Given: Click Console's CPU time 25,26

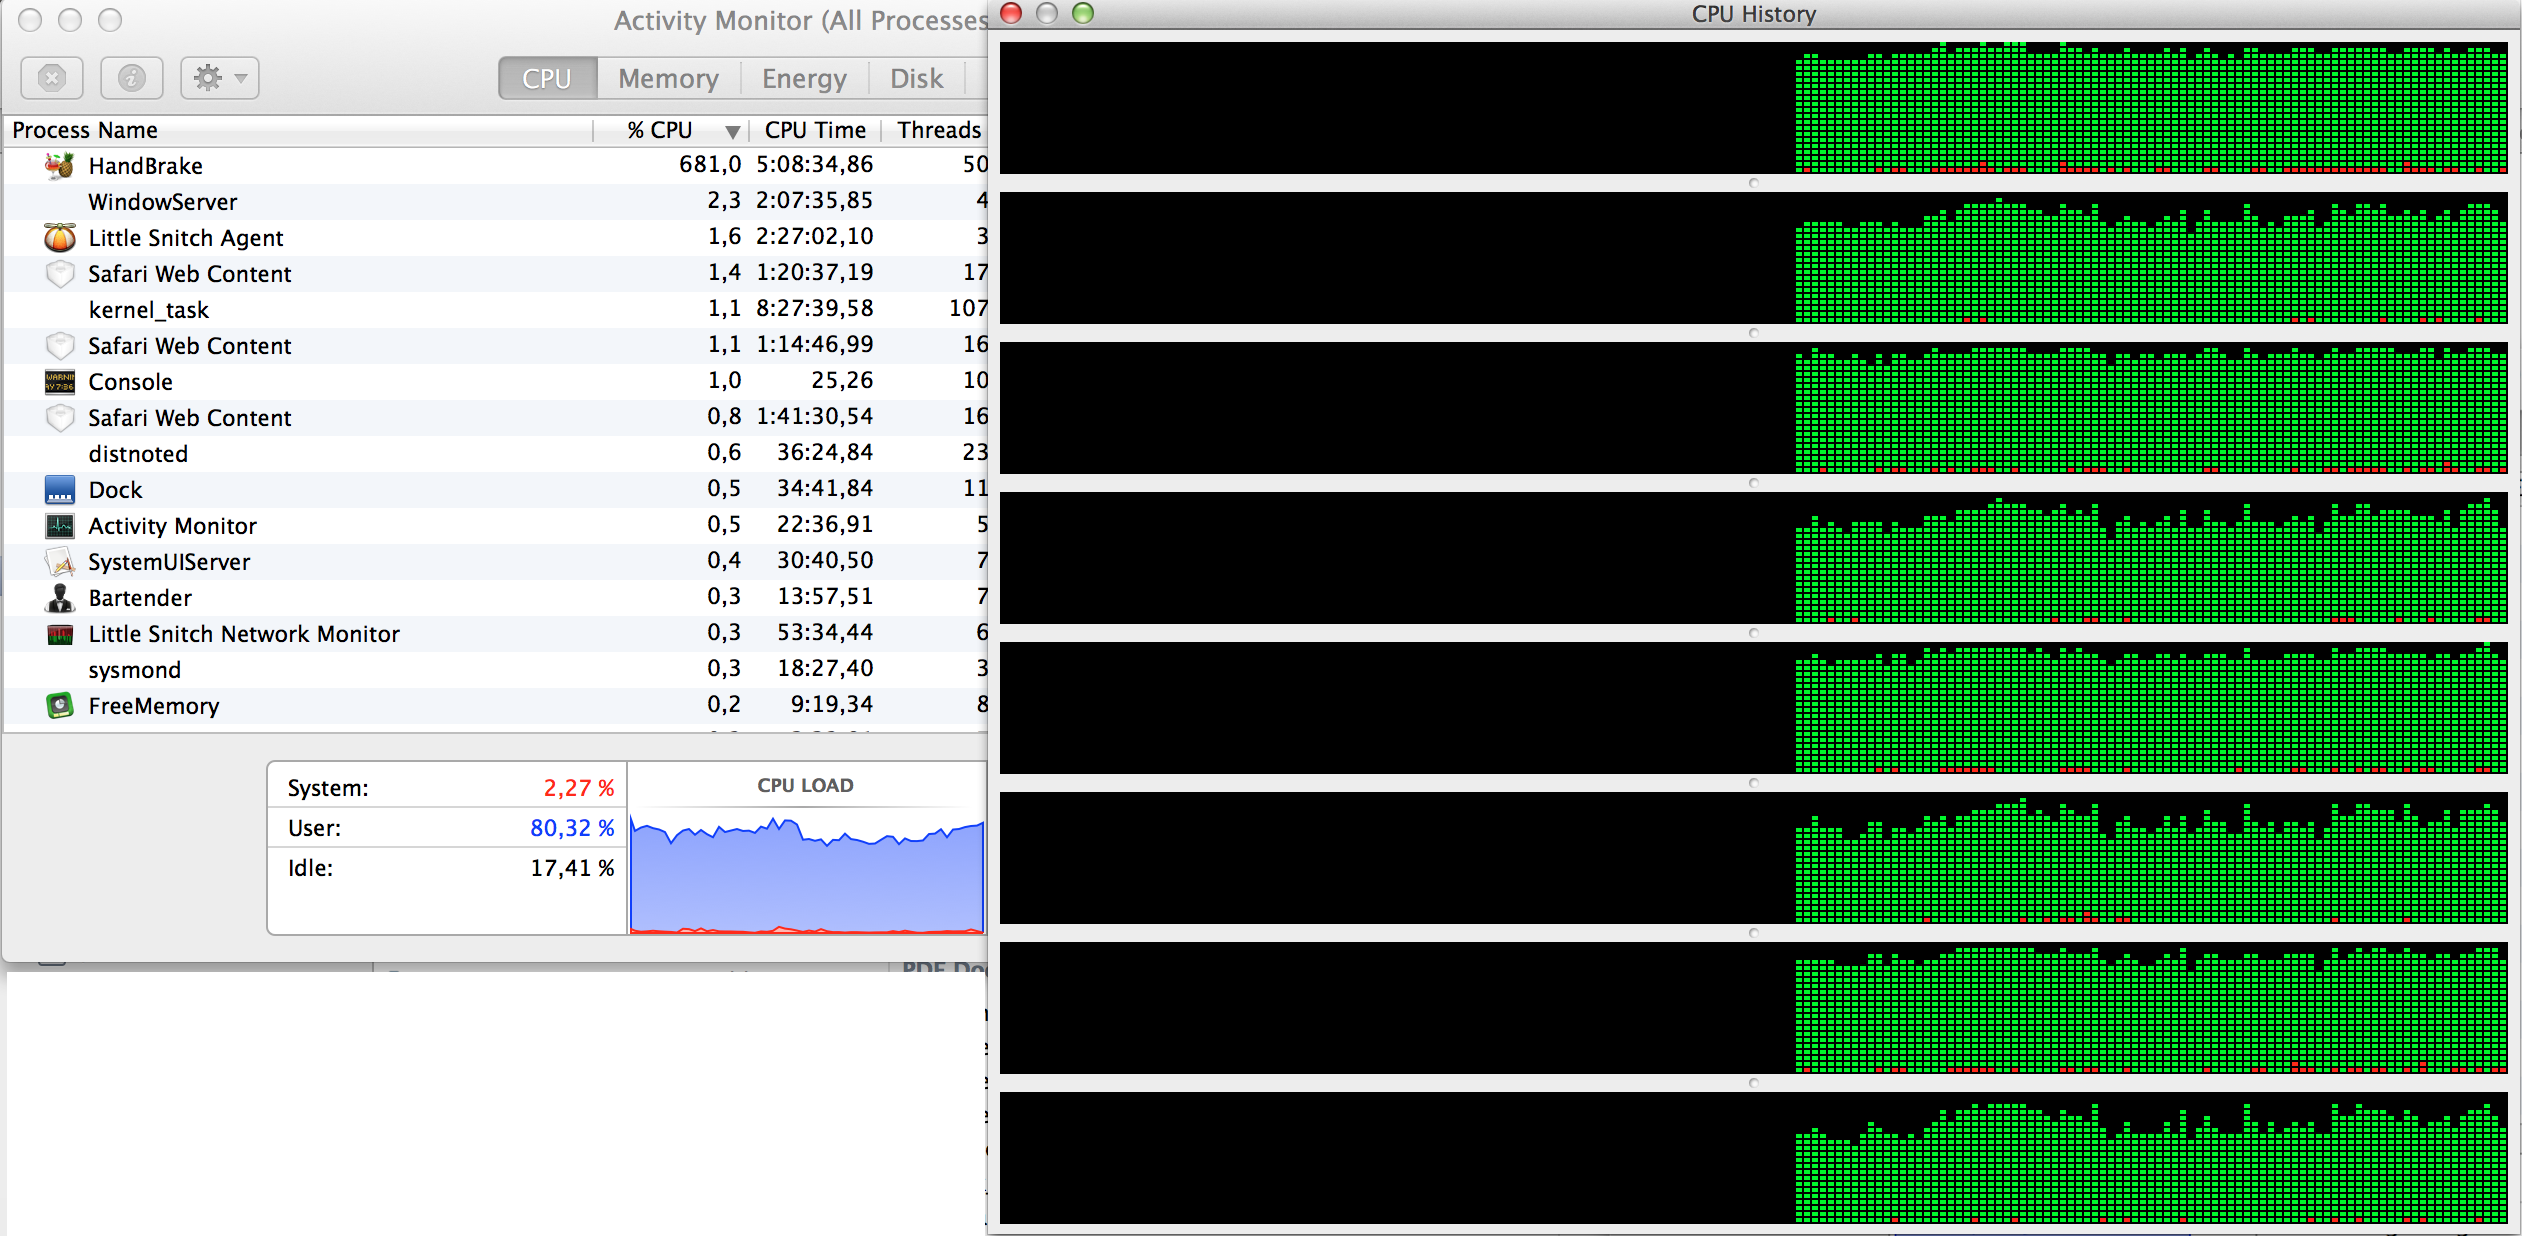Looking at the screenshot, I should coord(842,380).
